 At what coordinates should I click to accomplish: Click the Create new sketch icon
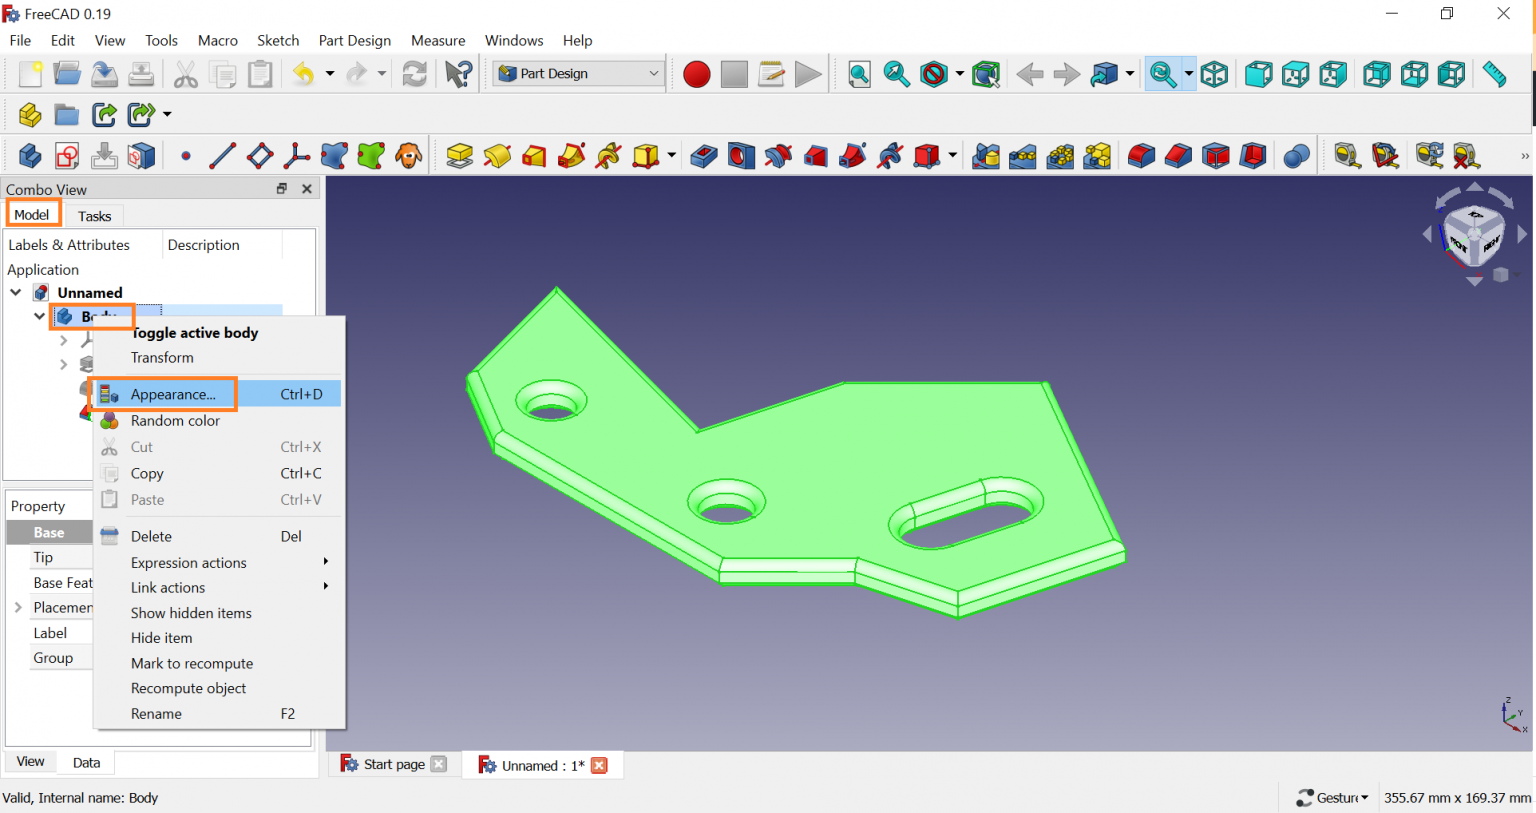pos(67,156)
